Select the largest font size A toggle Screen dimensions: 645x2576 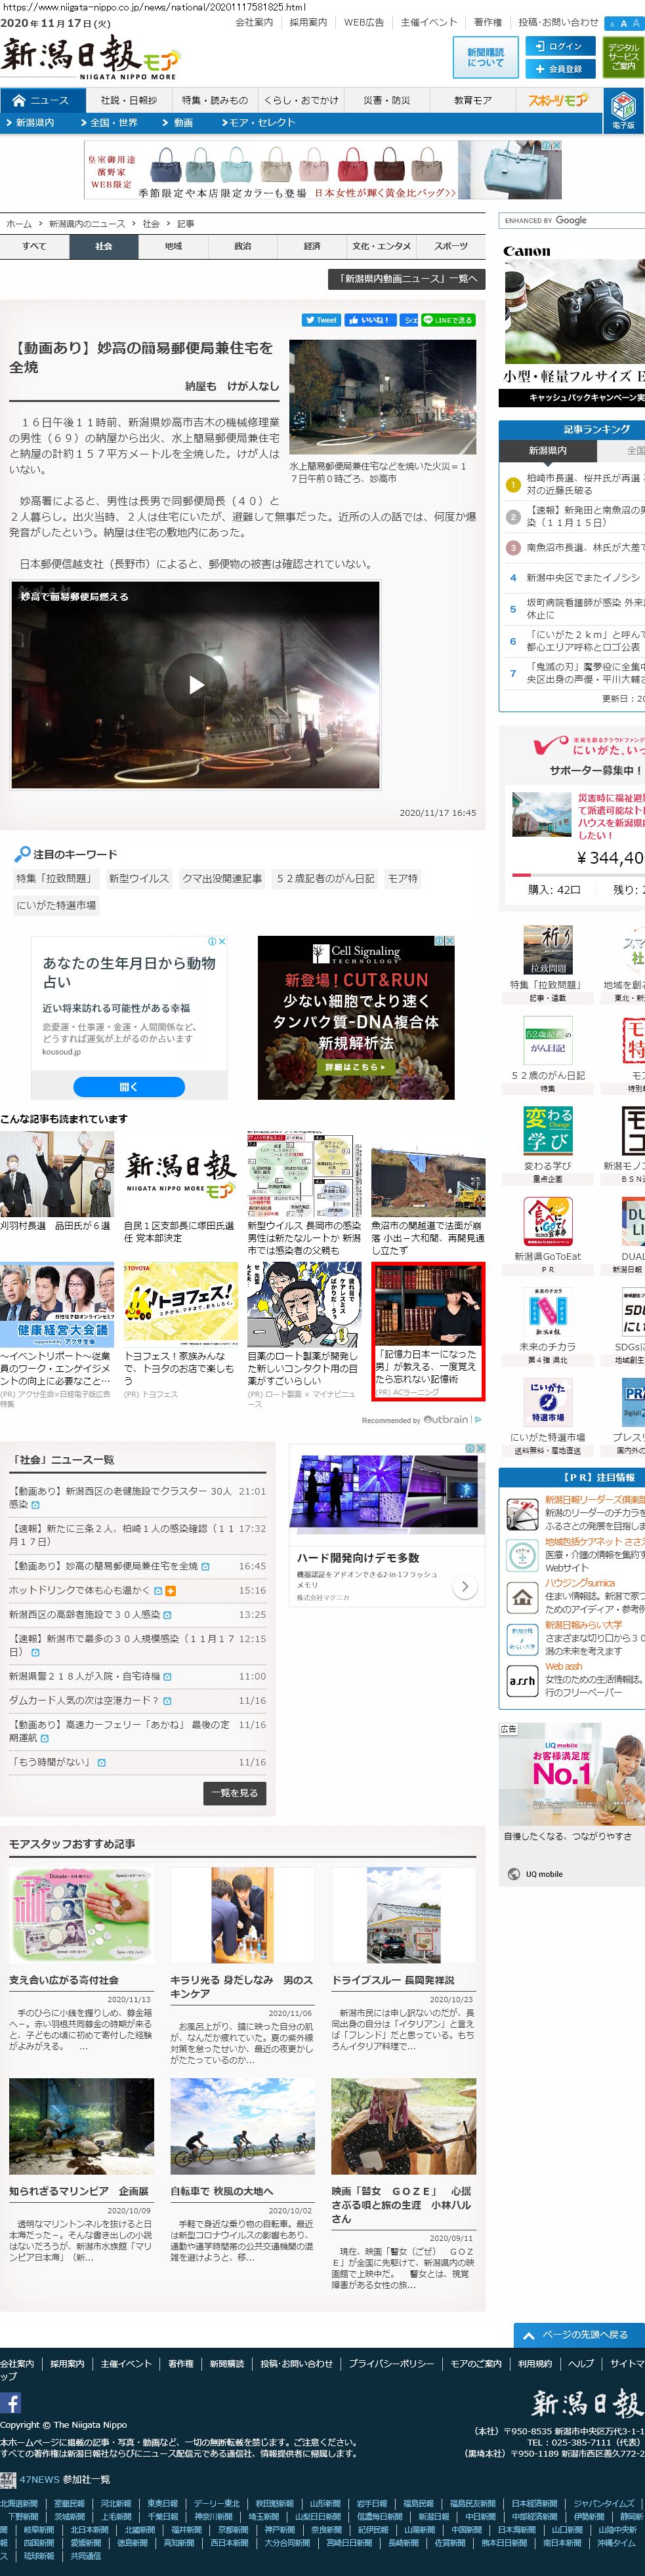tap(636, 23)
